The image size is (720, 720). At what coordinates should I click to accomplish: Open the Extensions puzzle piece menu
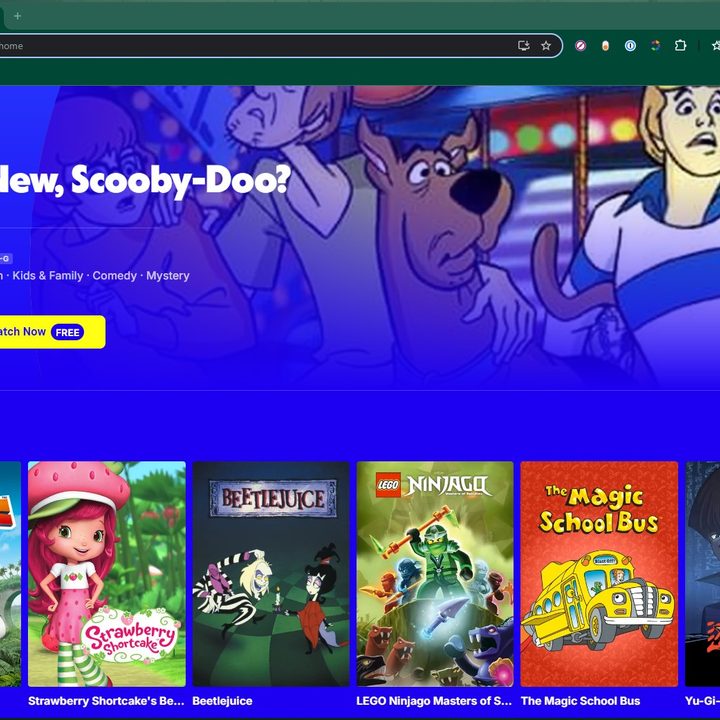click(x=680, y=45)
